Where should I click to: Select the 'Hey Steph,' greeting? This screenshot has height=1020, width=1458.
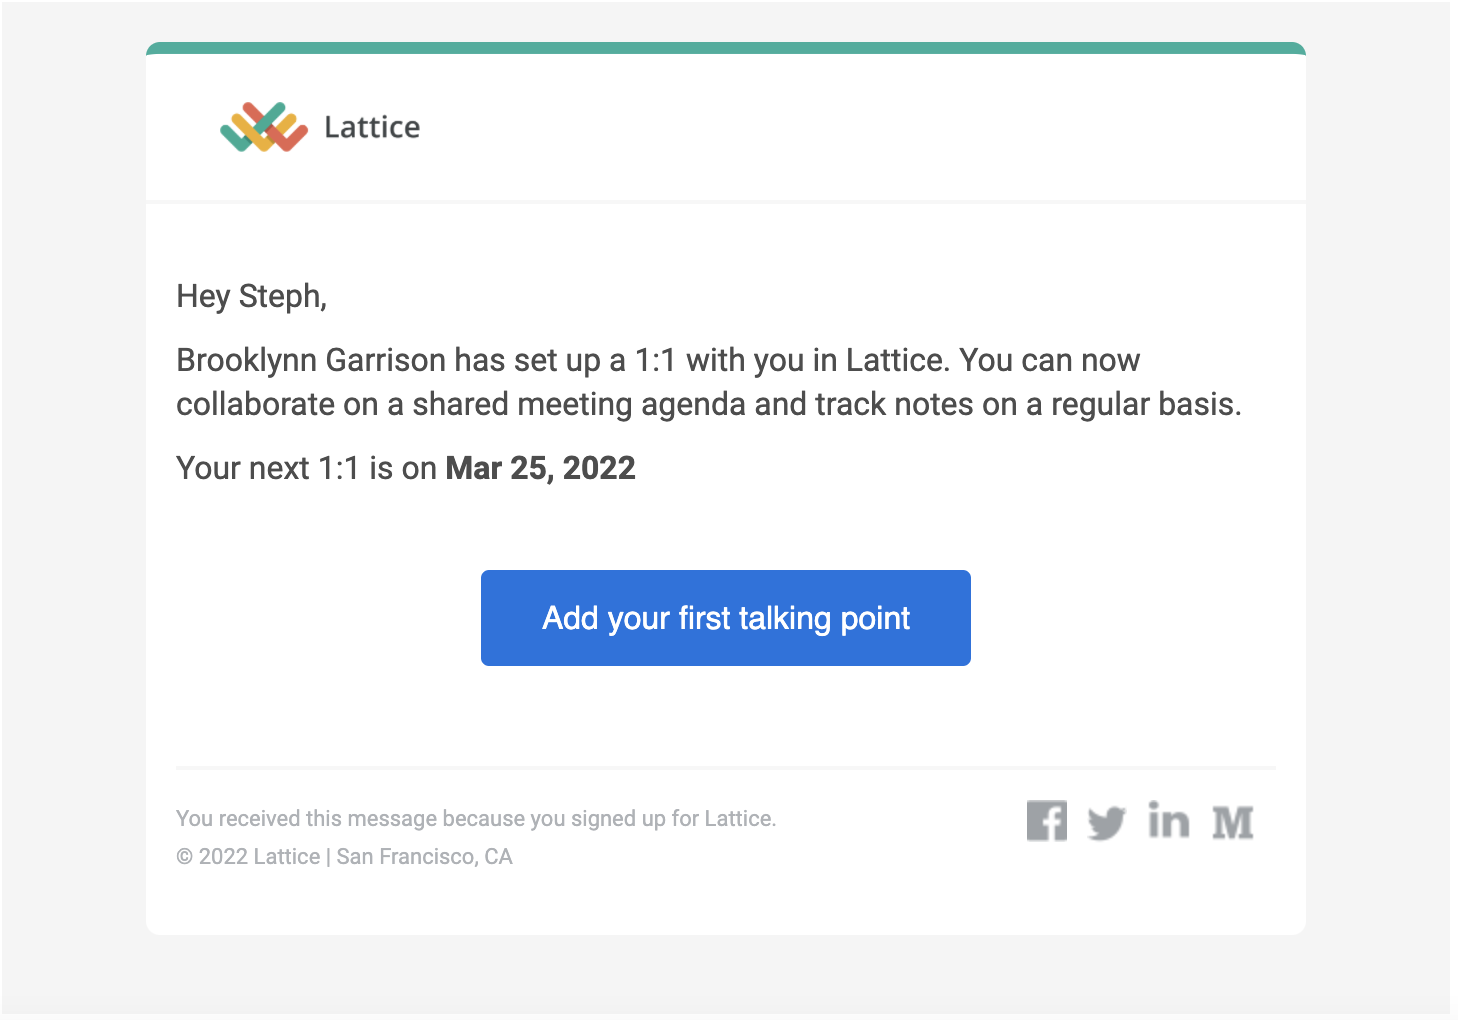tap(252, 296)
